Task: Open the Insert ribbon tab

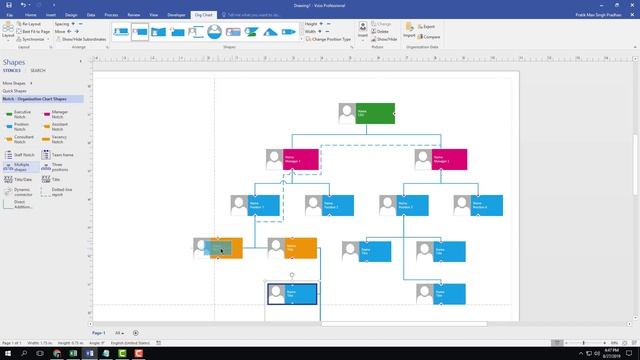Action: [51, 15]
